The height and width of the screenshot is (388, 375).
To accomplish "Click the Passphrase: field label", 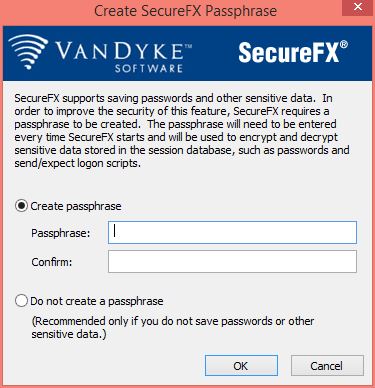I will pos(61,233).
